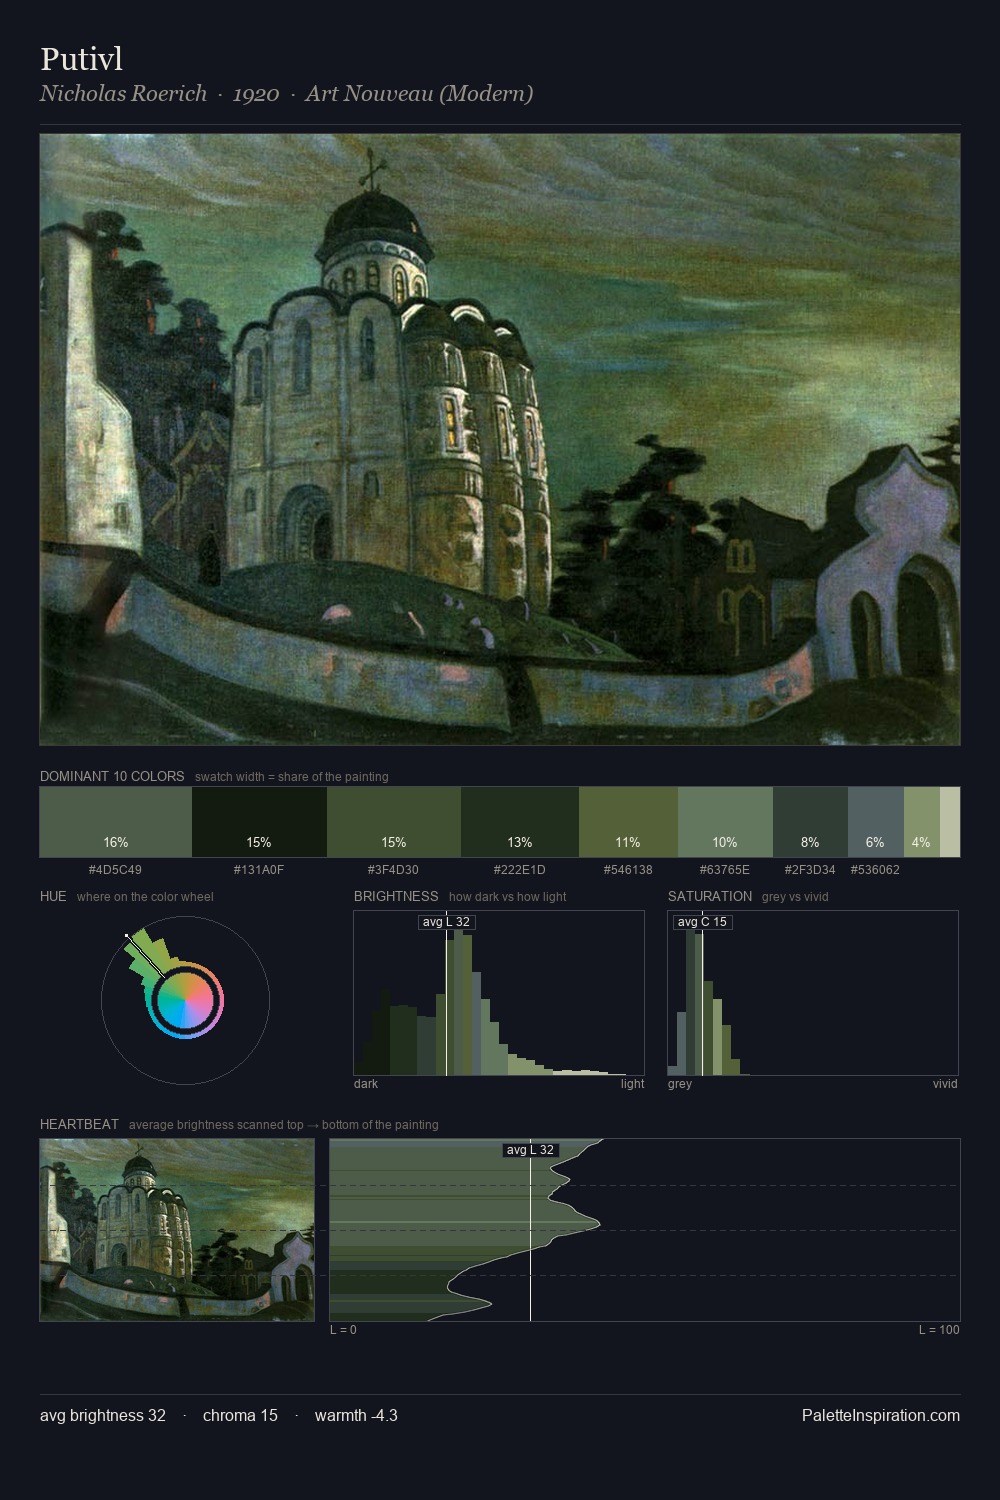
Task: Click the hex code '#222E1D'
Action: tap(520, 870)
